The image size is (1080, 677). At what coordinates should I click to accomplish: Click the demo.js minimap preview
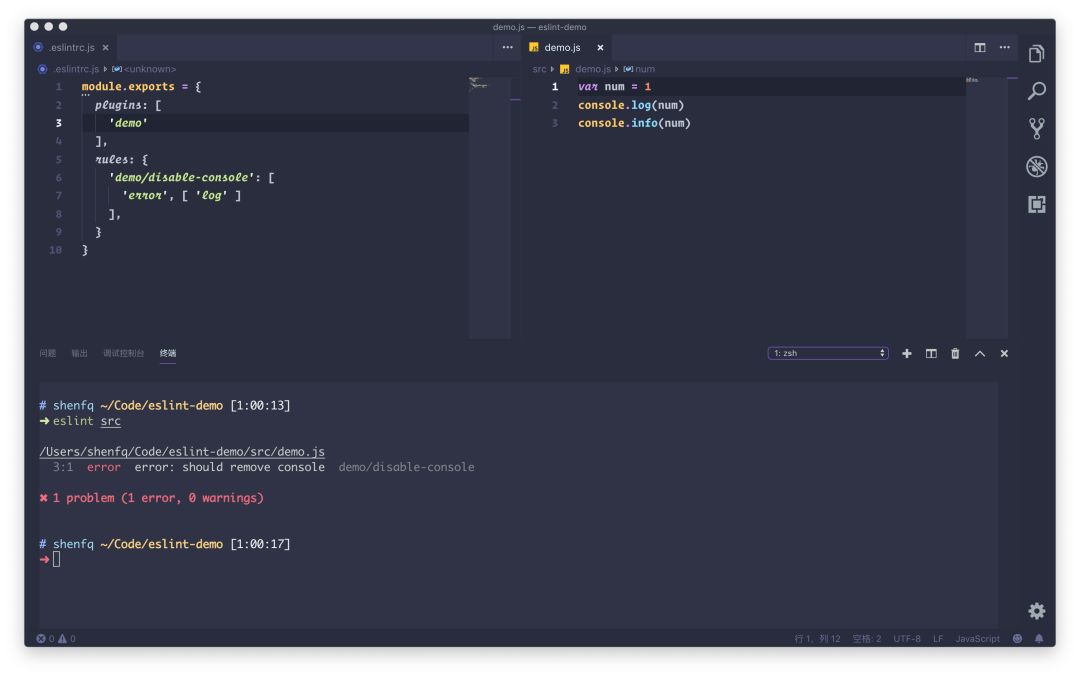(x=986, y=207)
